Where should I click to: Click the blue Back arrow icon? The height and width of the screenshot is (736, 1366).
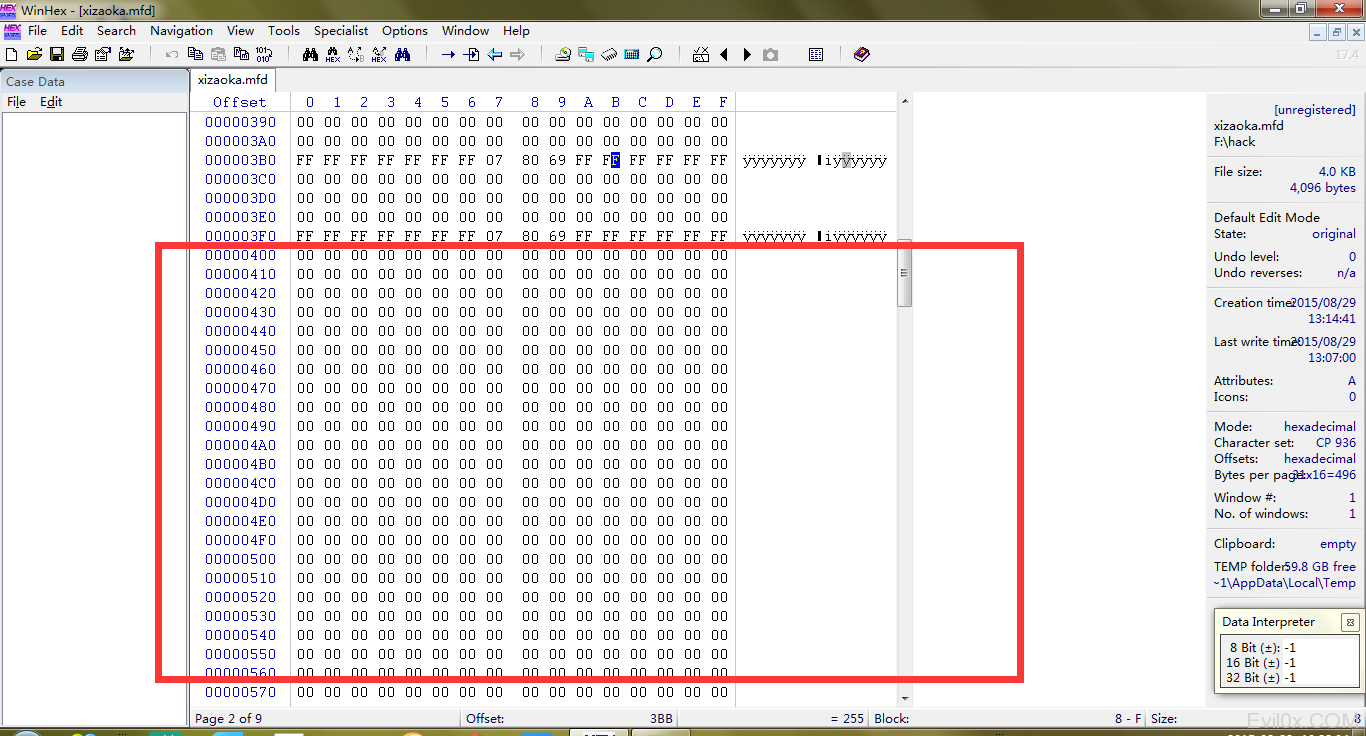pyautogui.click(x=495, y=54)
